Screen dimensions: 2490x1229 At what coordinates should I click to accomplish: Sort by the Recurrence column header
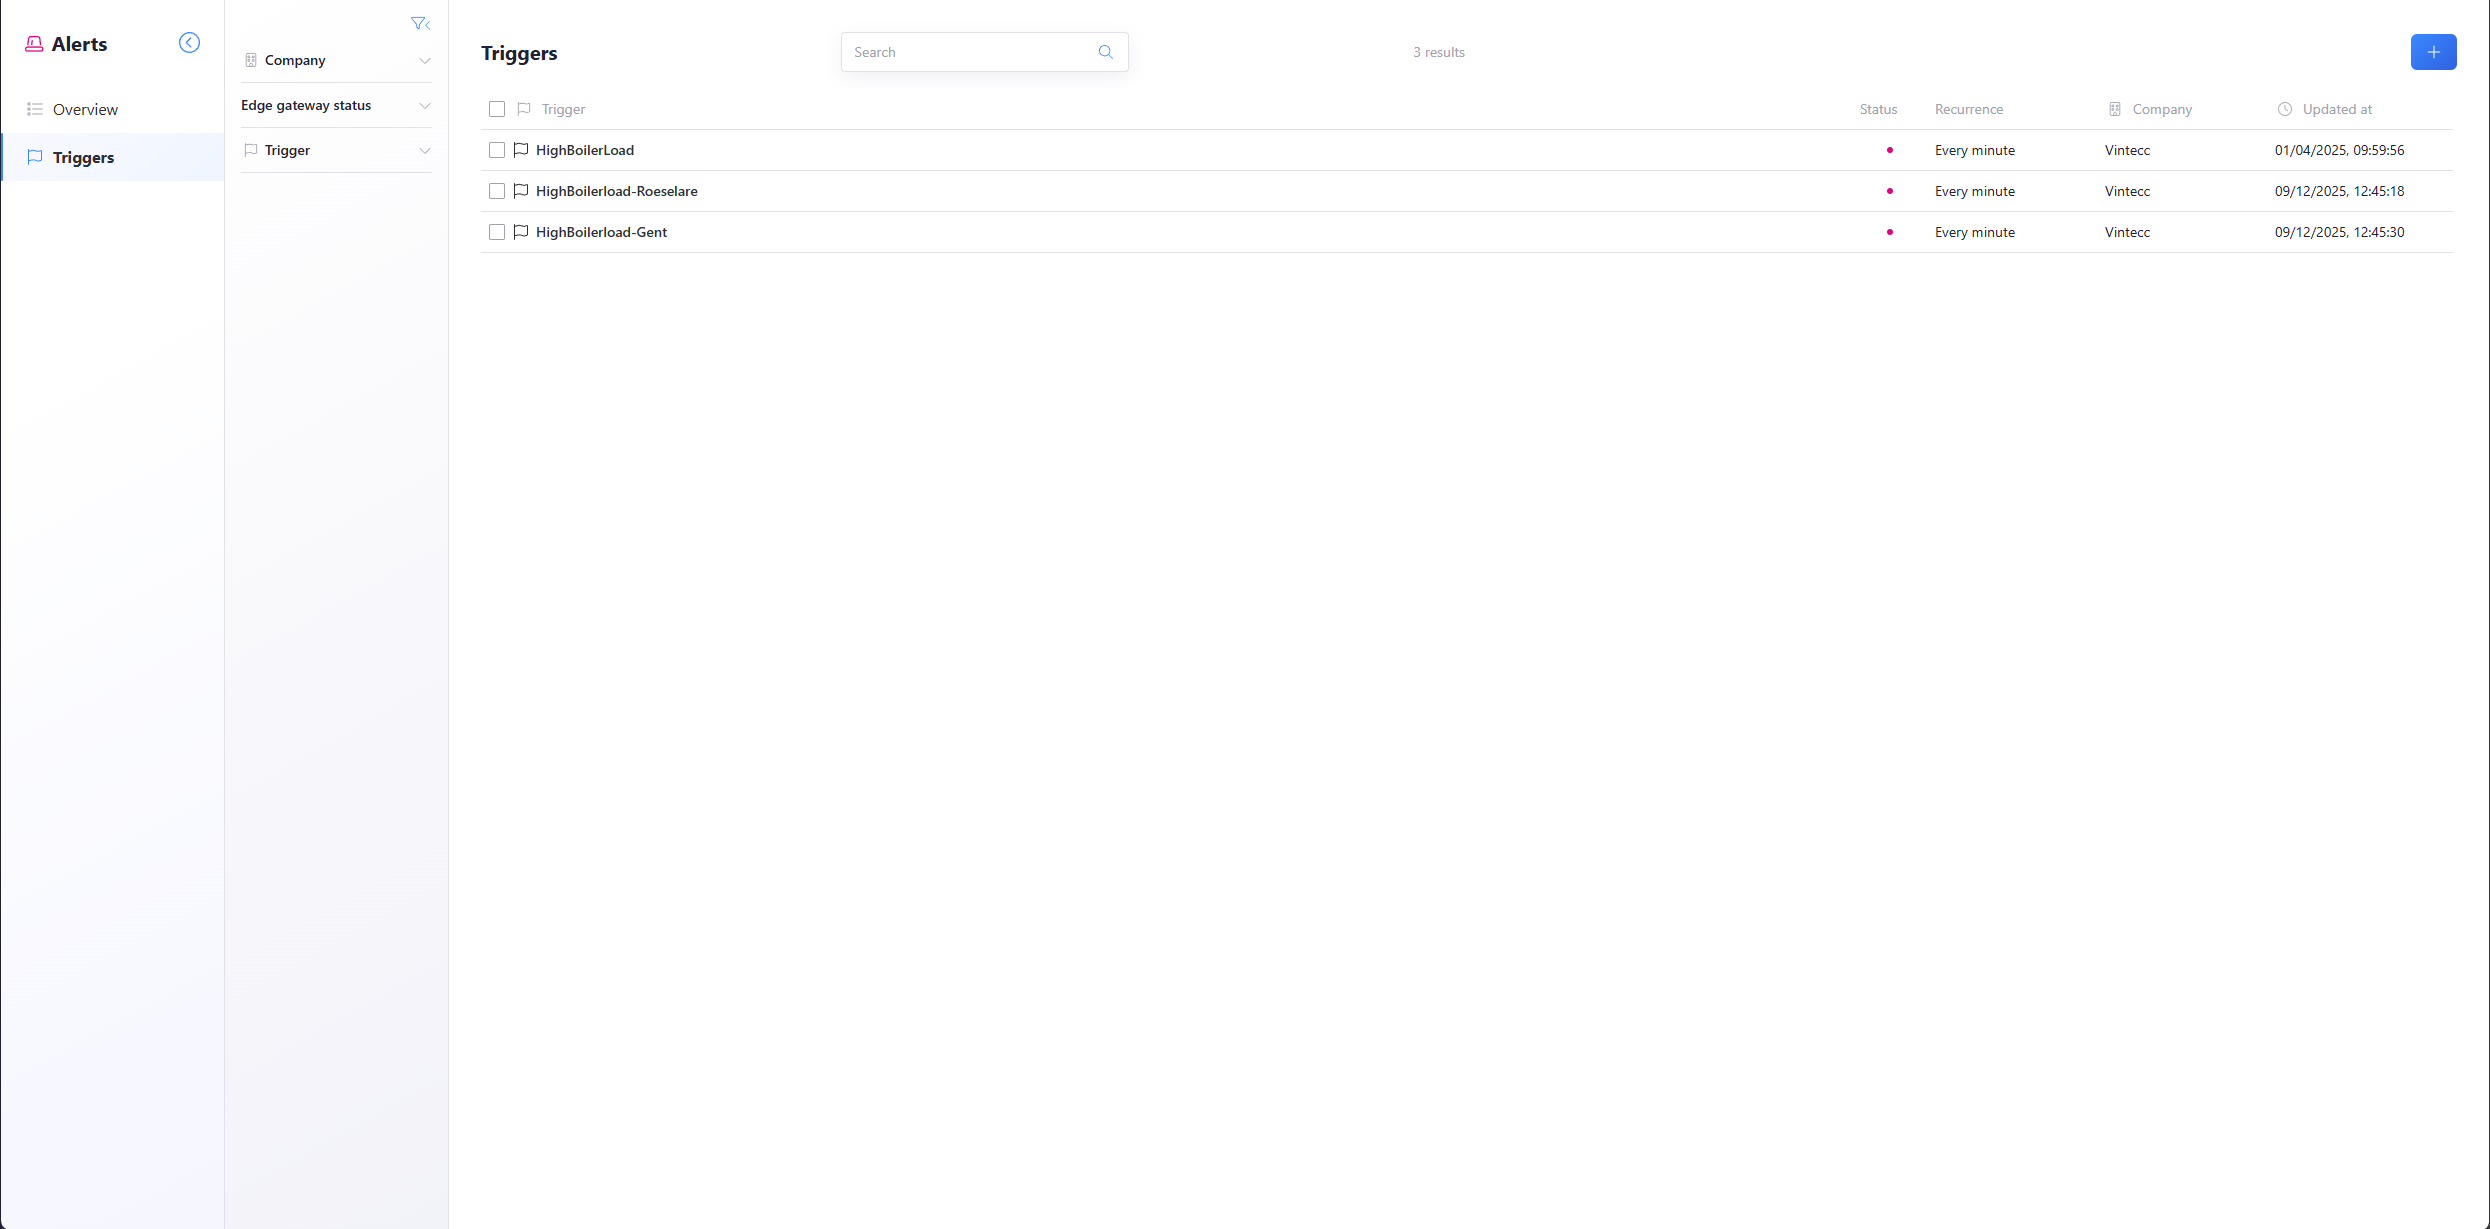point(1968,109)
